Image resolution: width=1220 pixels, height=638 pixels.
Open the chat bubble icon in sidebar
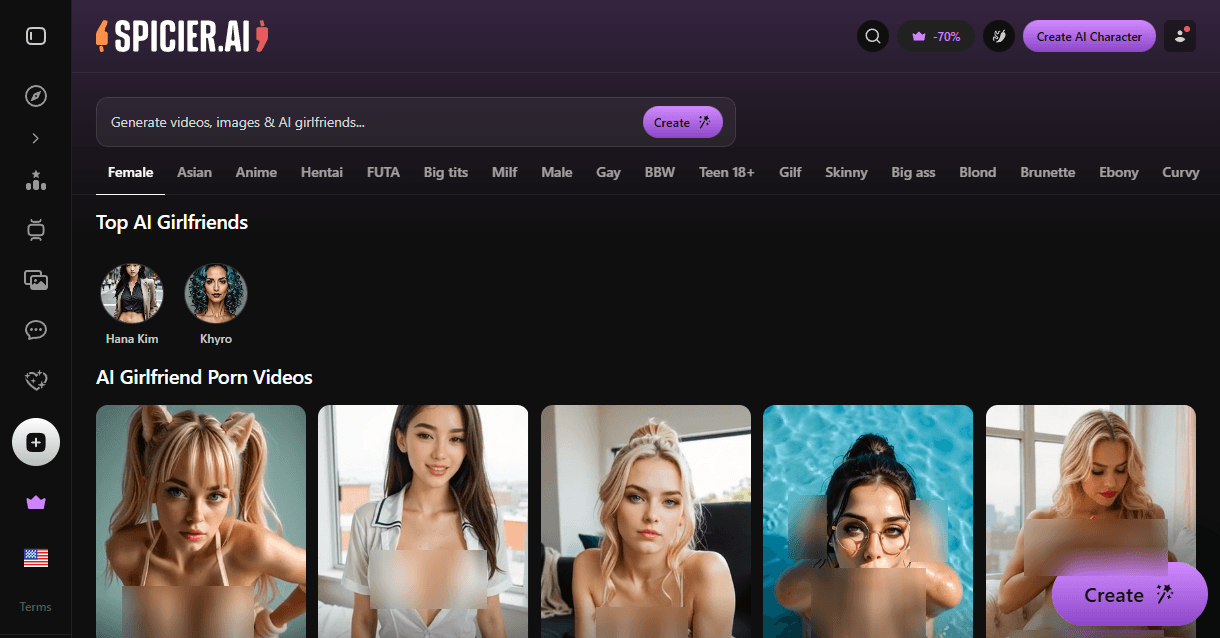(36, 330)
